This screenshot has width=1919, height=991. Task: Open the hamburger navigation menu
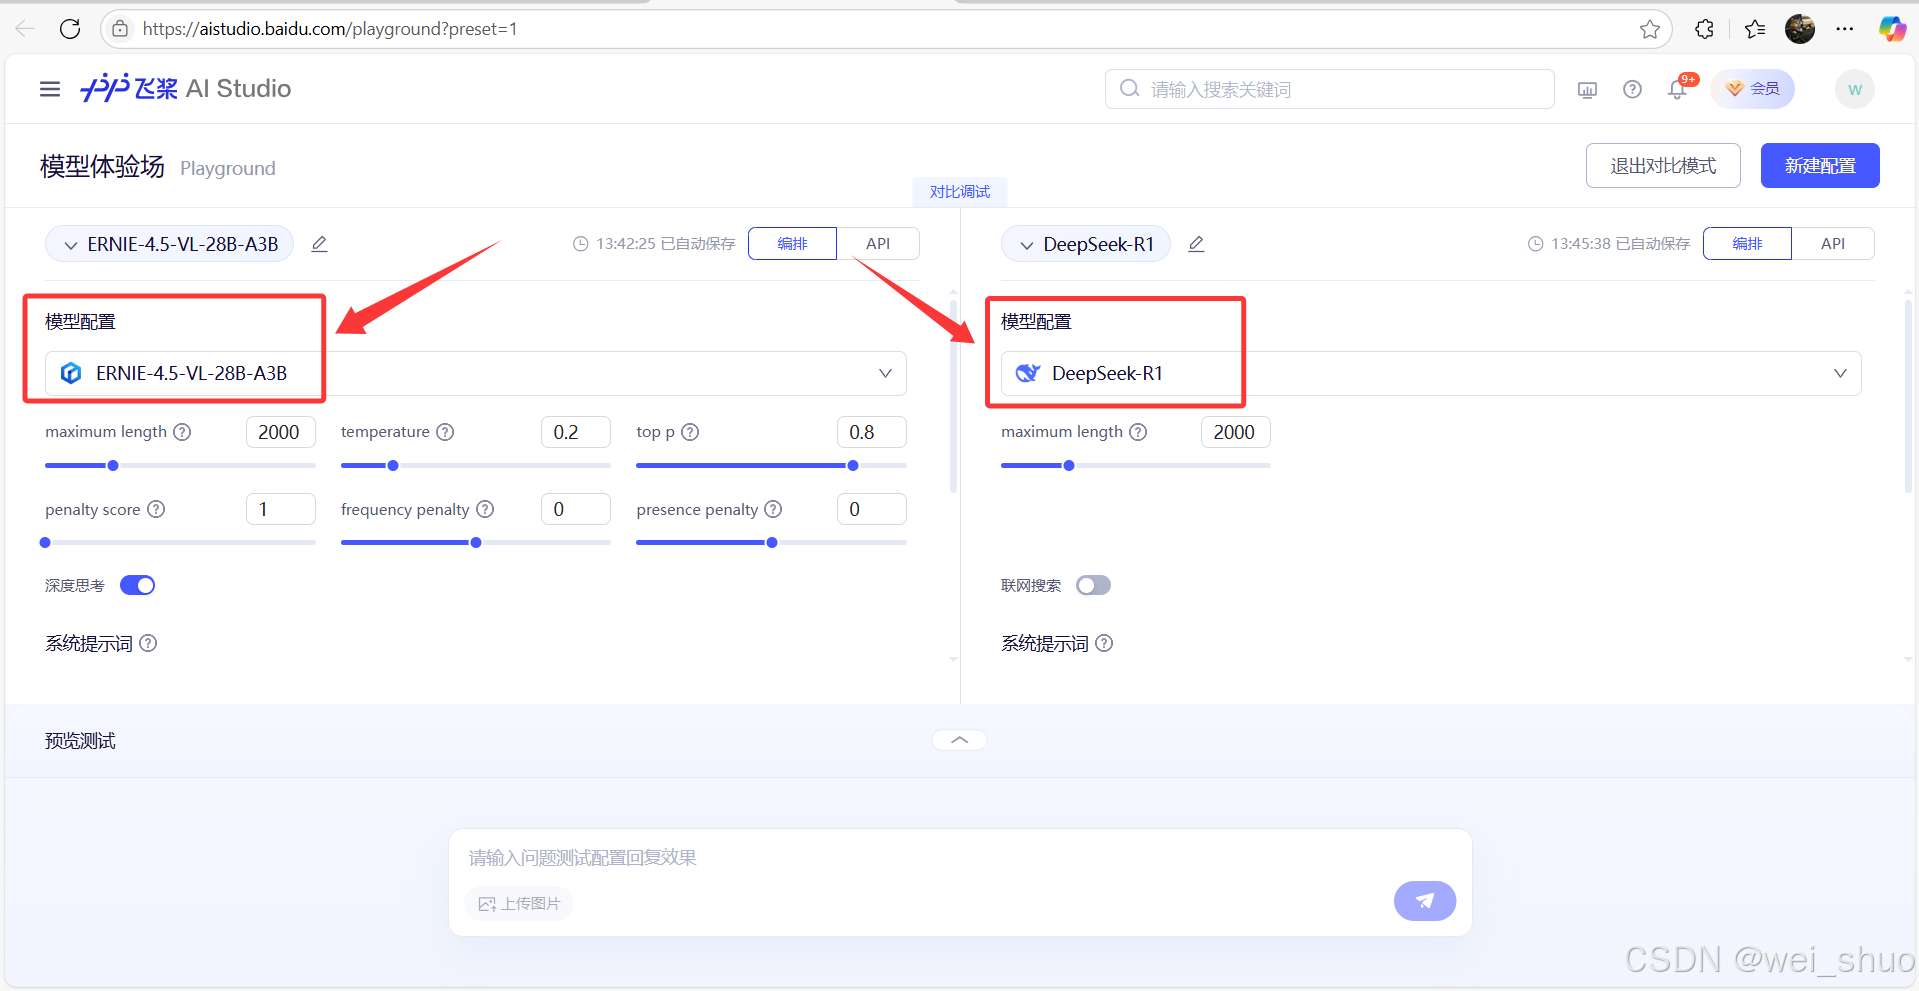(50, 89)
